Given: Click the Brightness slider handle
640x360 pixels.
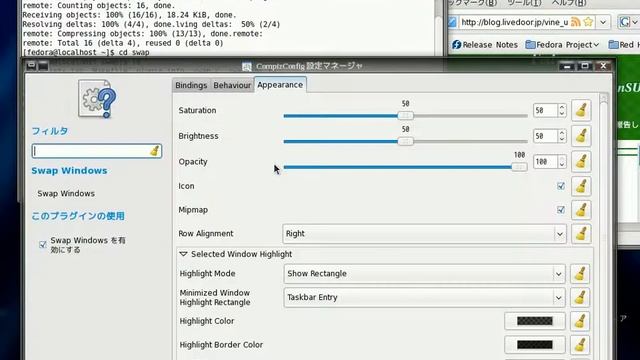Looking at the screenshot, I should (405, 142).
